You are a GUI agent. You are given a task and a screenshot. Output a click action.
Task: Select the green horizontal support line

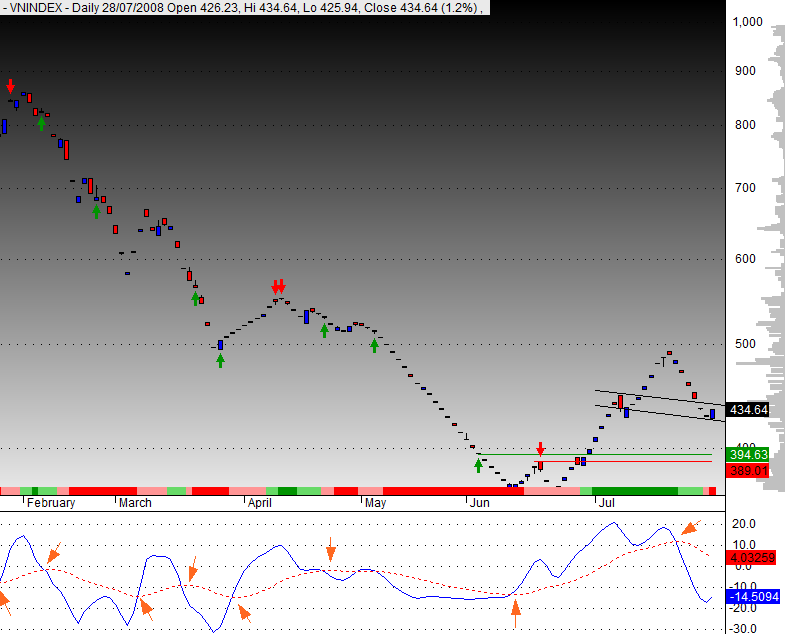point(600,454)
